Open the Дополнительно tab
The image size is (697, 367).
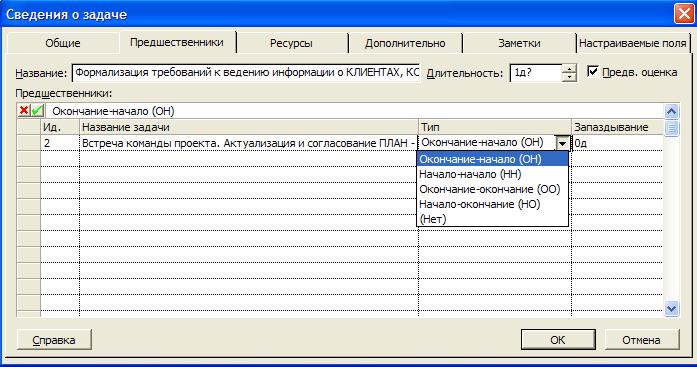click(x=405, y=43)
